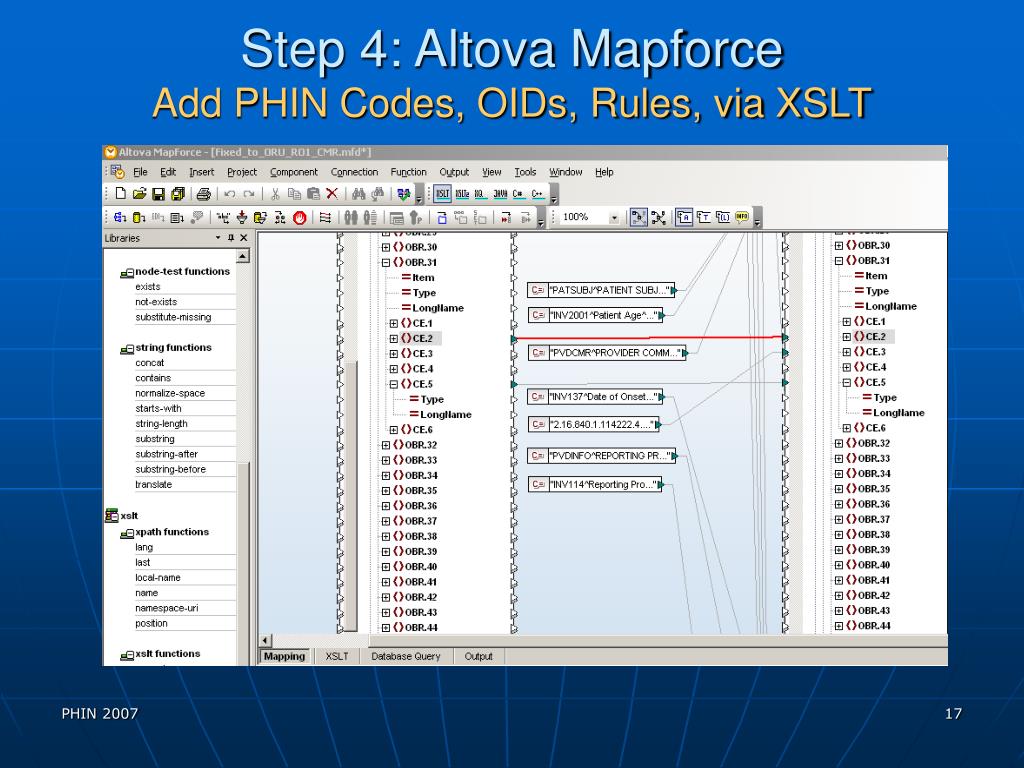Collapse the string functions library group
The height and width of the screenshot is (768, 1024).
[x=127, y=349]
